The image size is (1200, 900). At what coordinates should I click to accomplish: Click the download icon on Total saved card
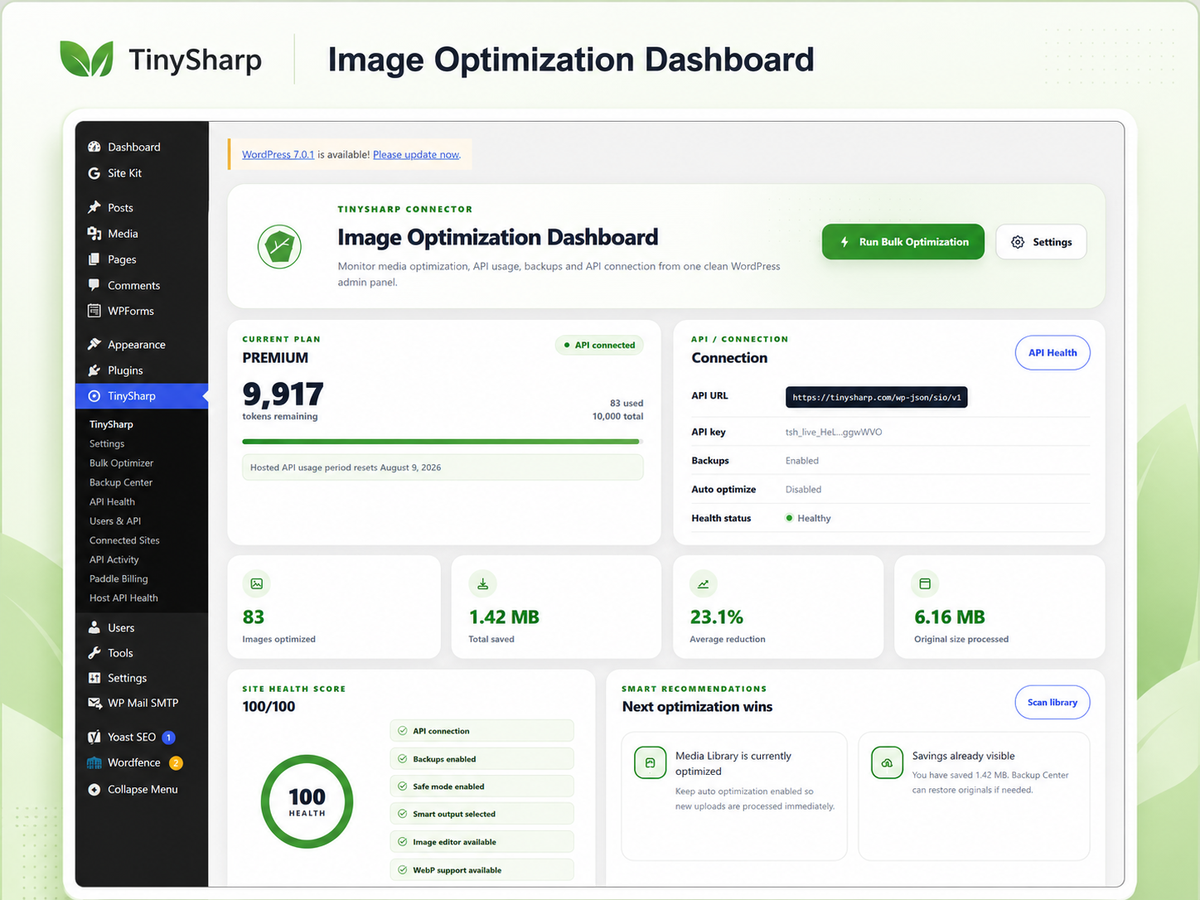point(483,583)
